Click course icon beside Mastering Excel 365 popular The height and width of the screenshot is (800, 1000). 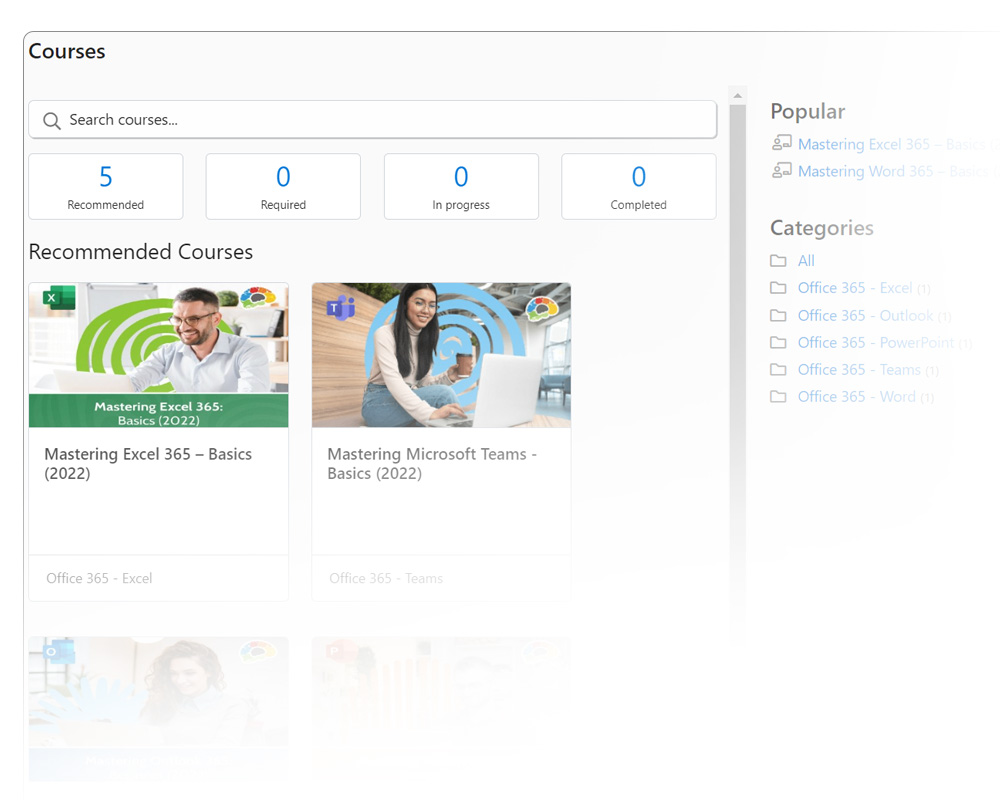782,143
